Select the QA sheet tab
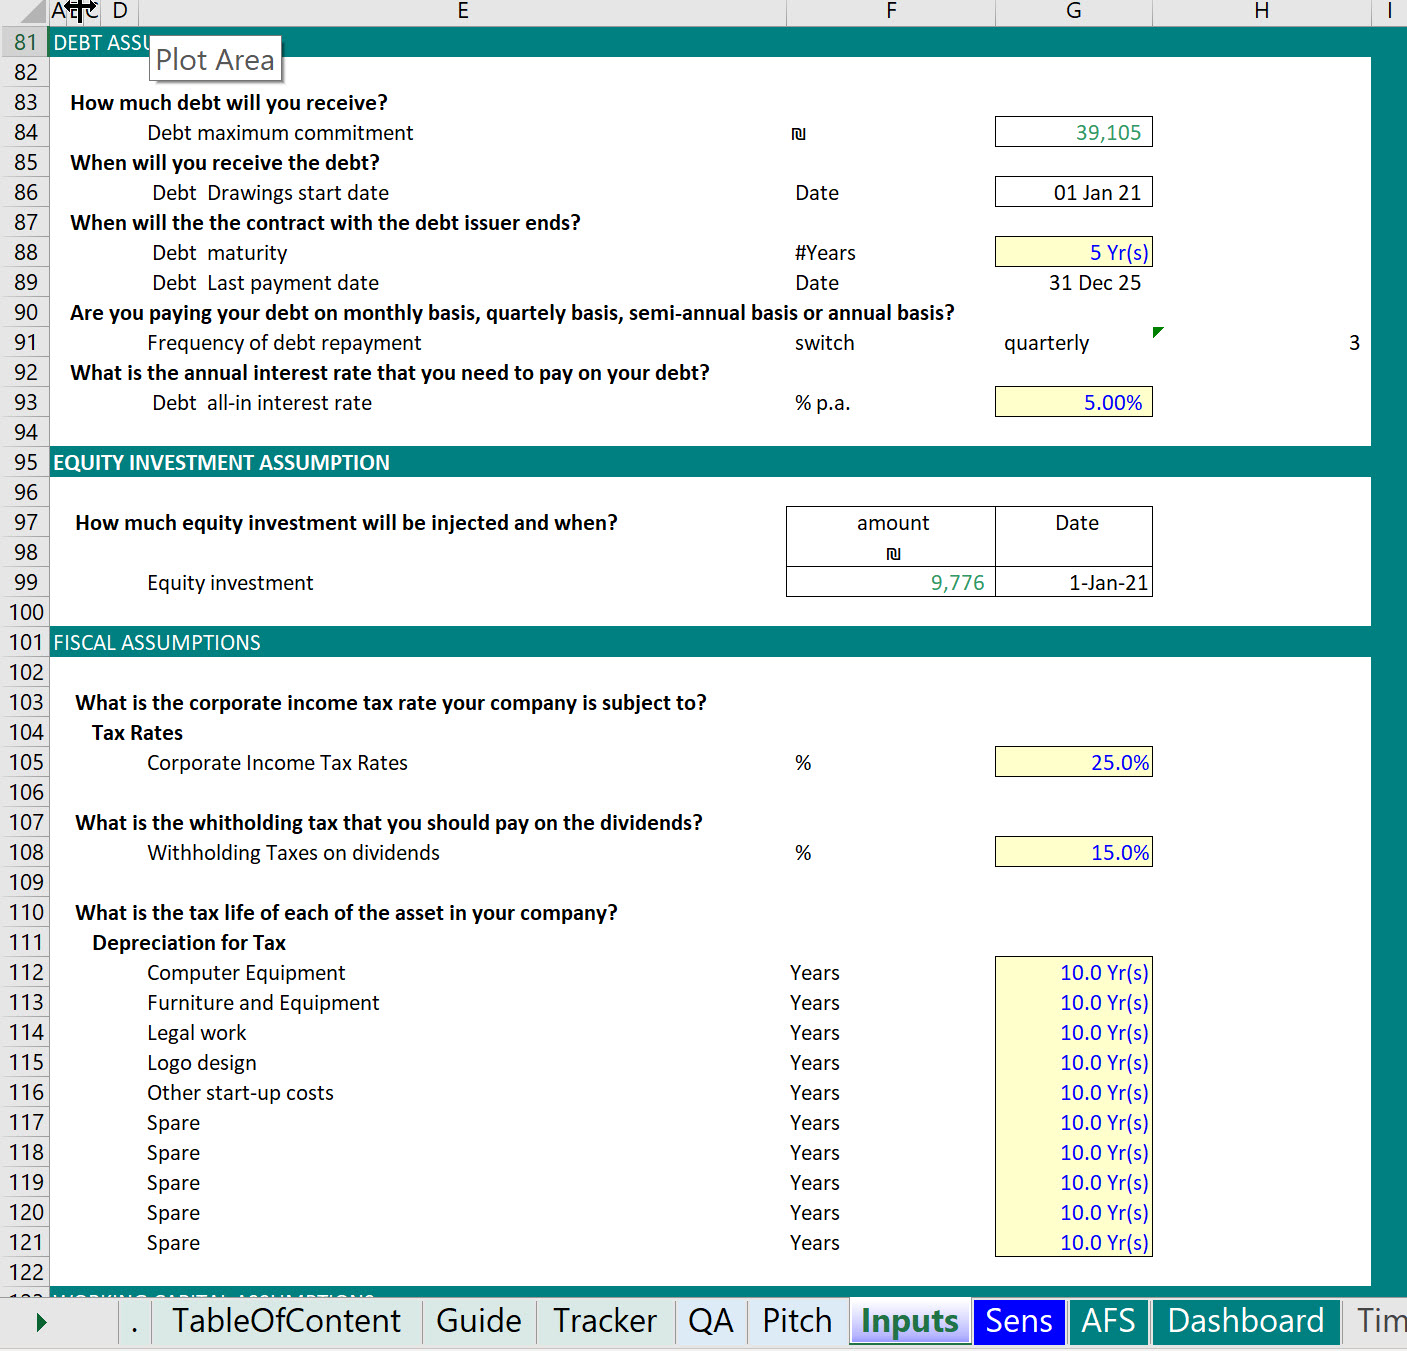The image size is (1407, 1351). tap(711, 1321)
